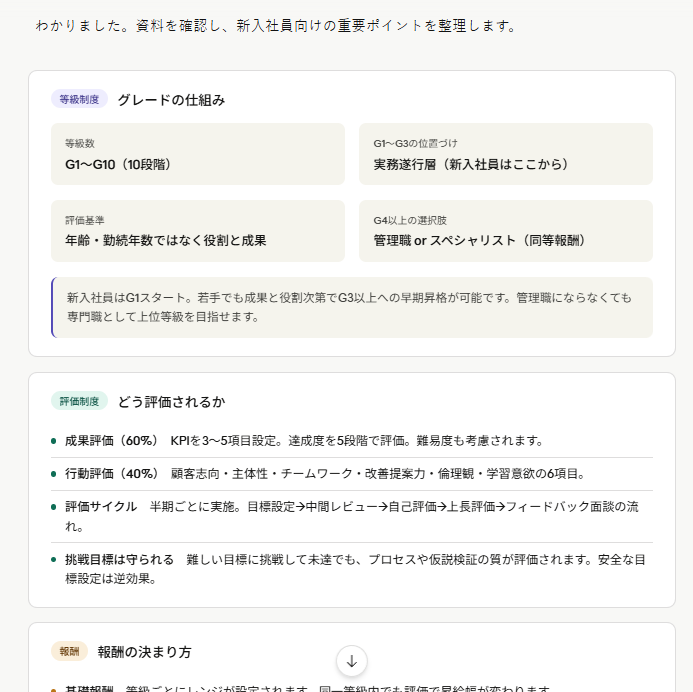Click the グレードの仕組み heading

point(171,100)
